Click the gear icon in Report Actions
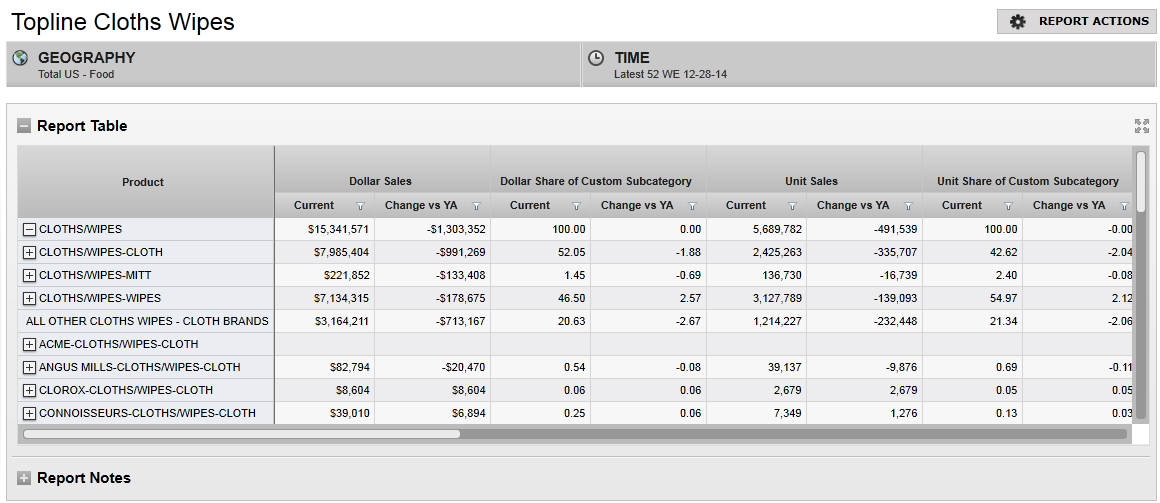 (x=1018, y=21)
